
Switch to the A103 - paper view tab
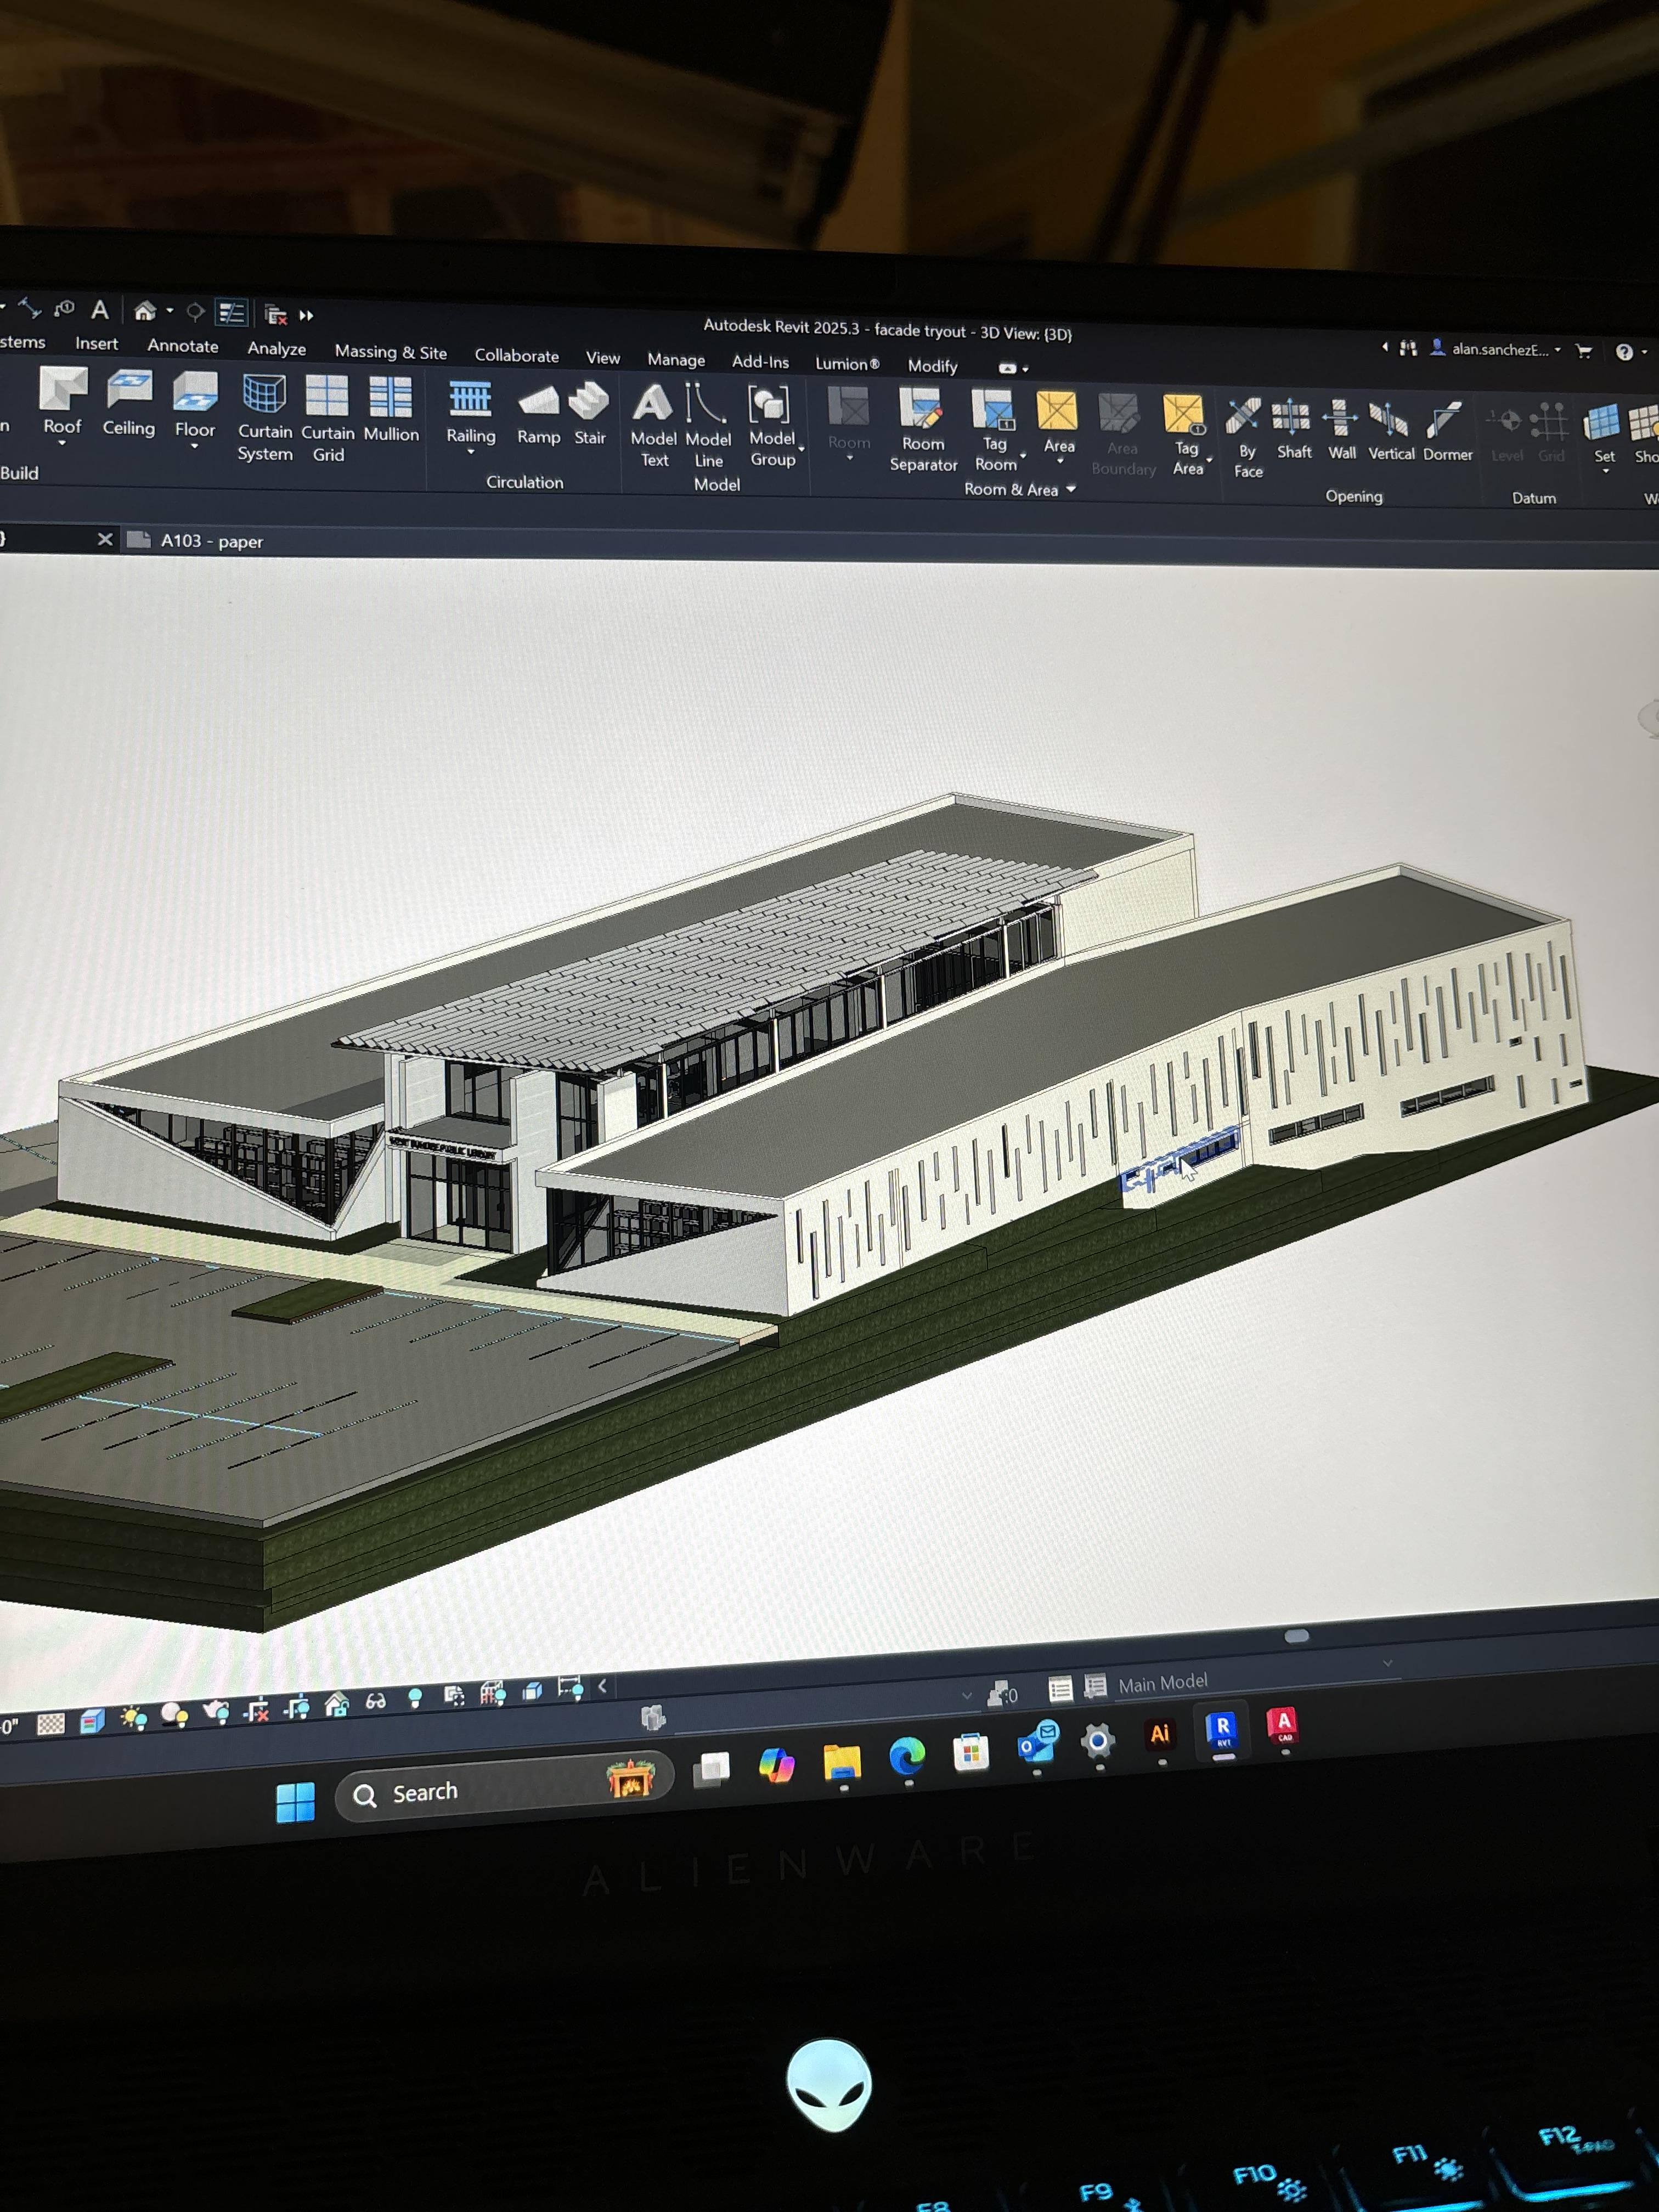(211, 541)
